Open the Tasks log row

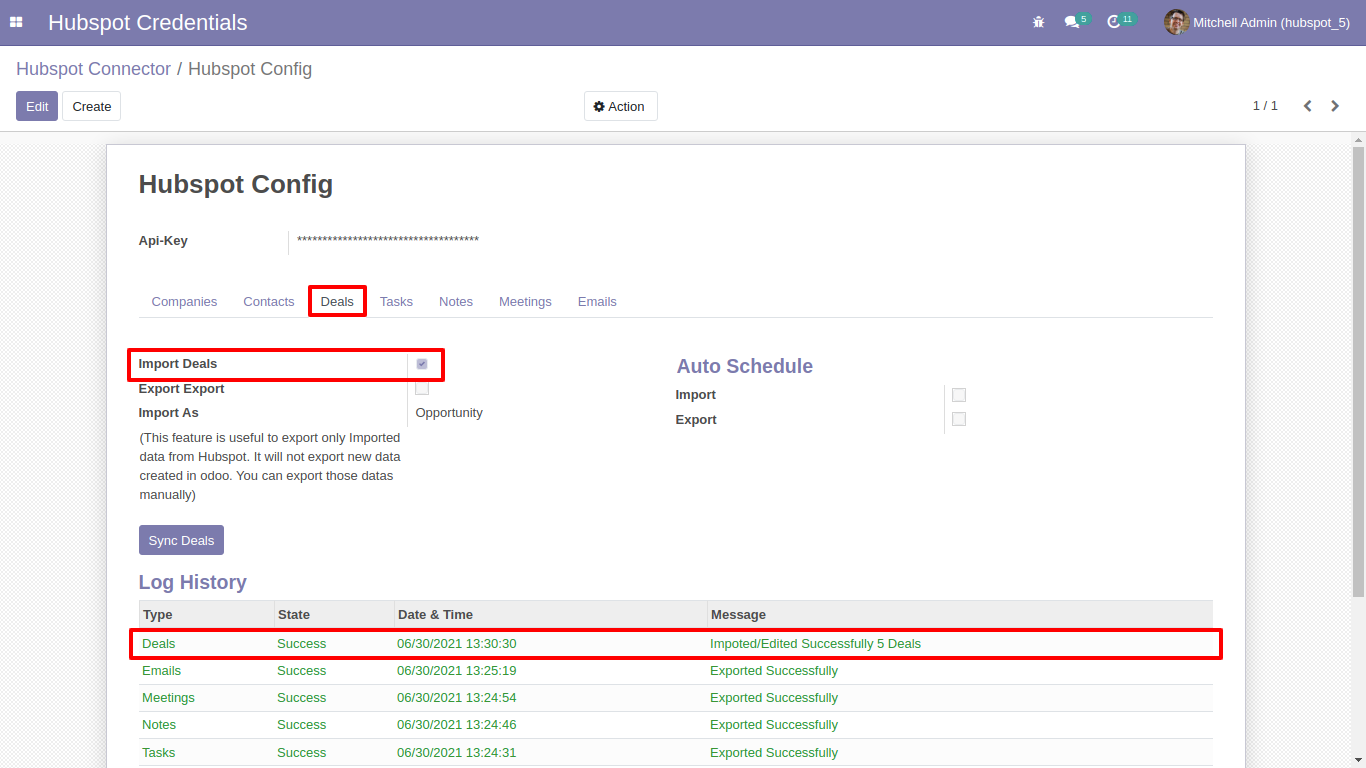(676, 752)
